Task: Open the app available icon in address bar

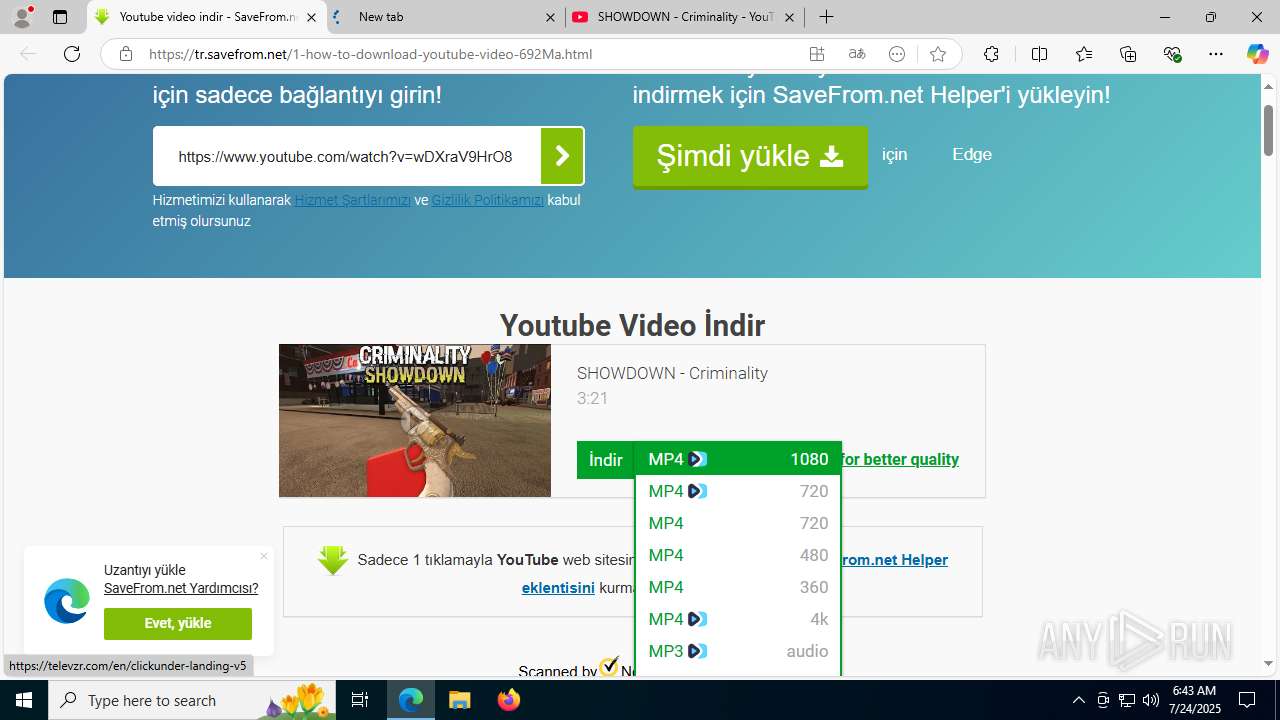Action: click(817, 54)
